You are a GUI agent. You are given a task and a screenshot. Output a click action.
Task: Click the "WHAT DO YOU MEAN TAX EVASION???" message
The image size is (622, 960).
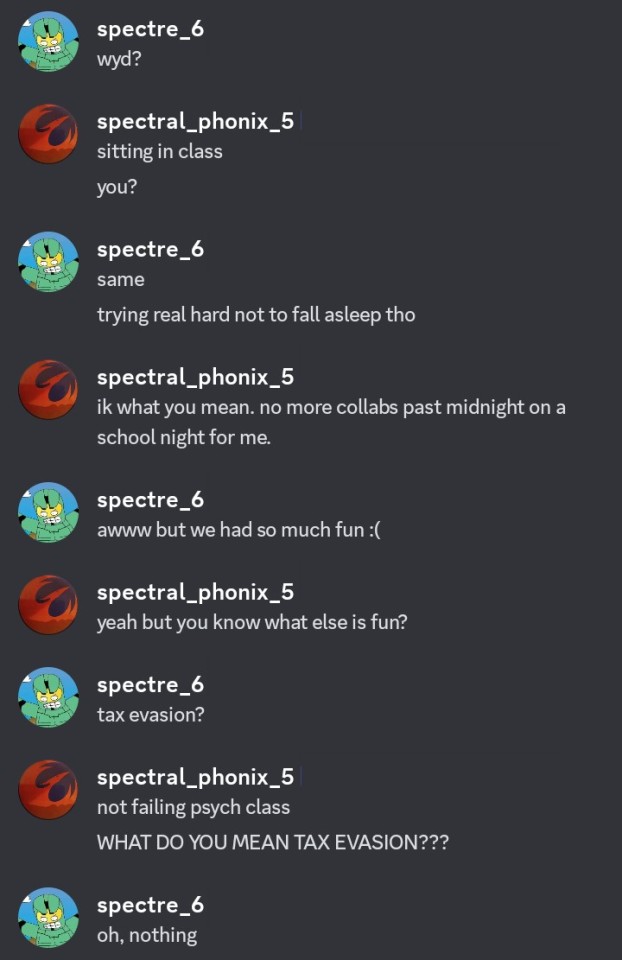[x=272, y=843]
